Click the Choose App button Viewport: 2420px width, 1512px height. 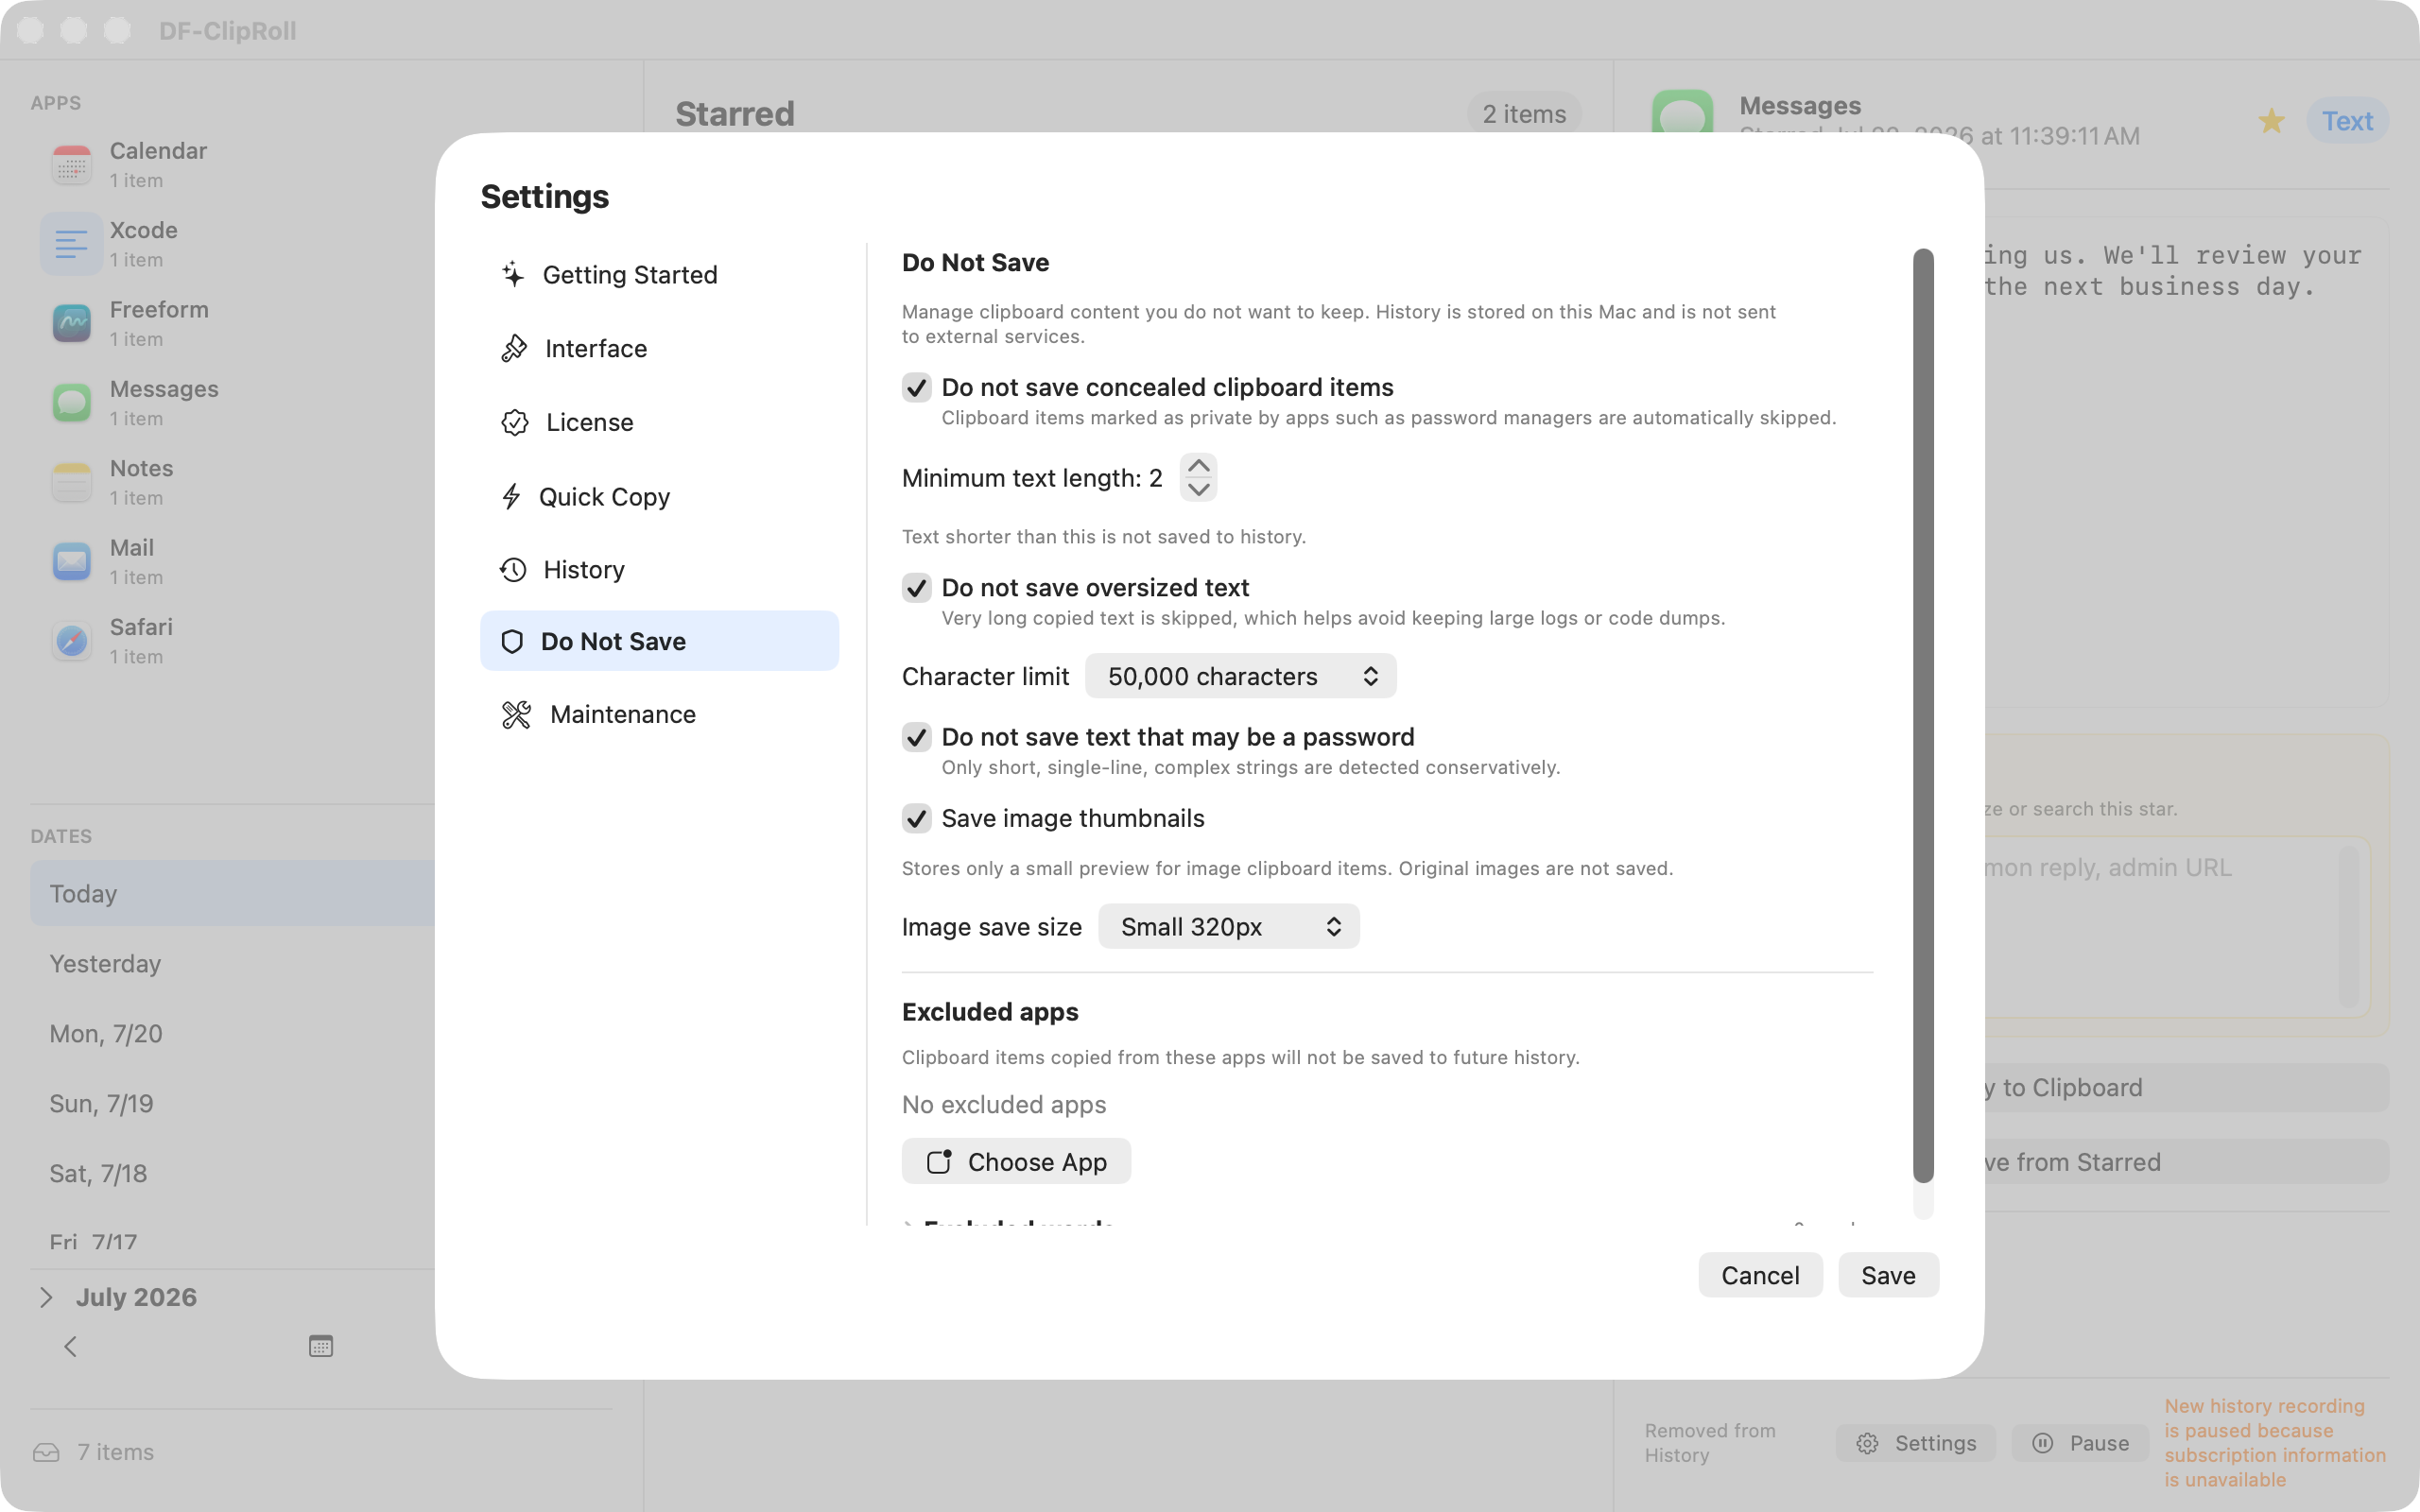pyautogui.click(x=1016, y=1161)
